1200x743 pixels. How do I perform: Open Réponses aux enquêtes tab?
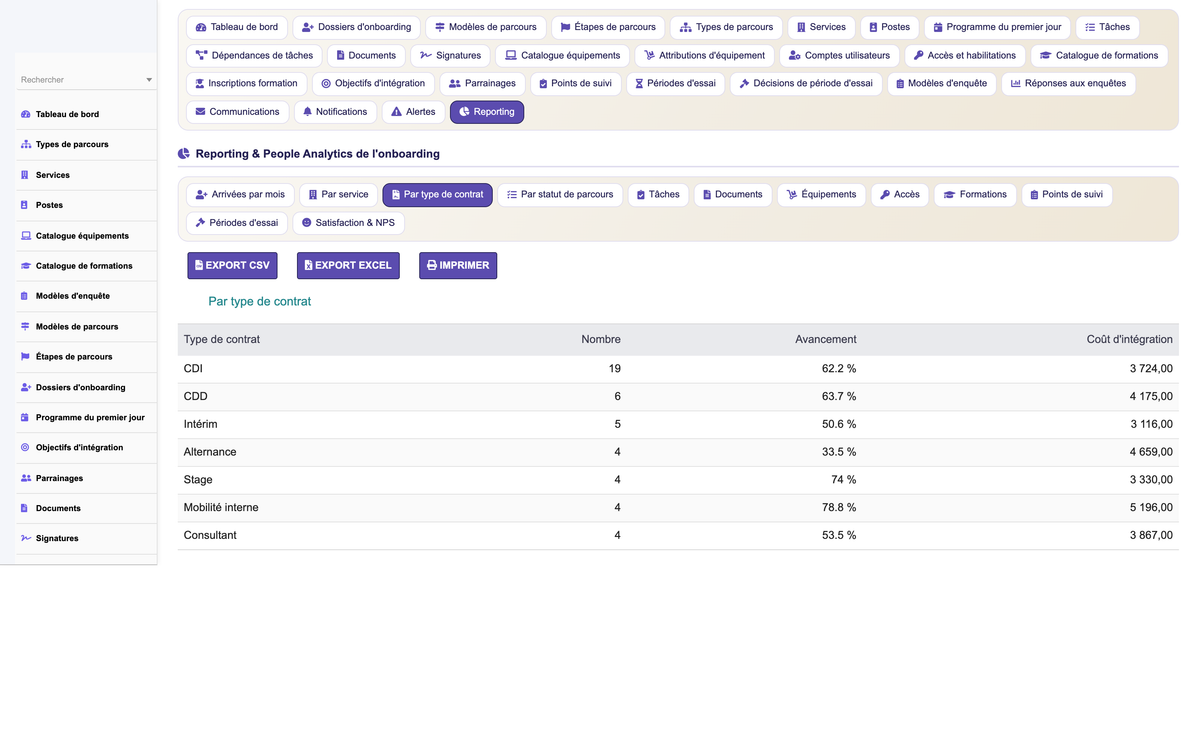coord(1068,84)
